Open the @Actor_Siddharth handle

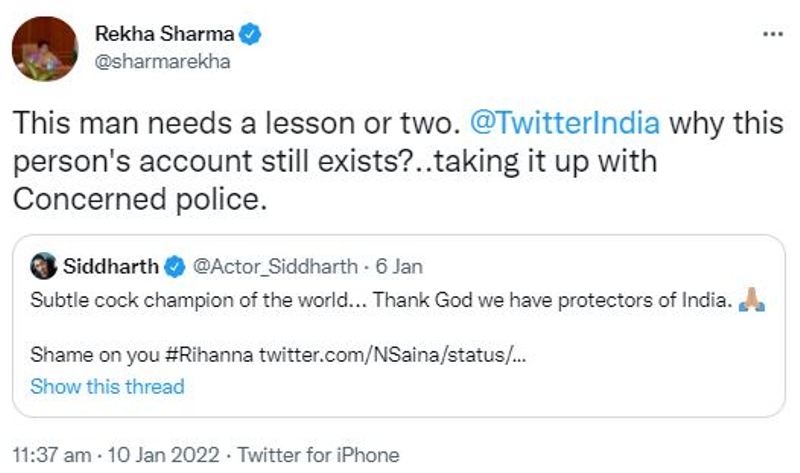click(x=275, y=267)
